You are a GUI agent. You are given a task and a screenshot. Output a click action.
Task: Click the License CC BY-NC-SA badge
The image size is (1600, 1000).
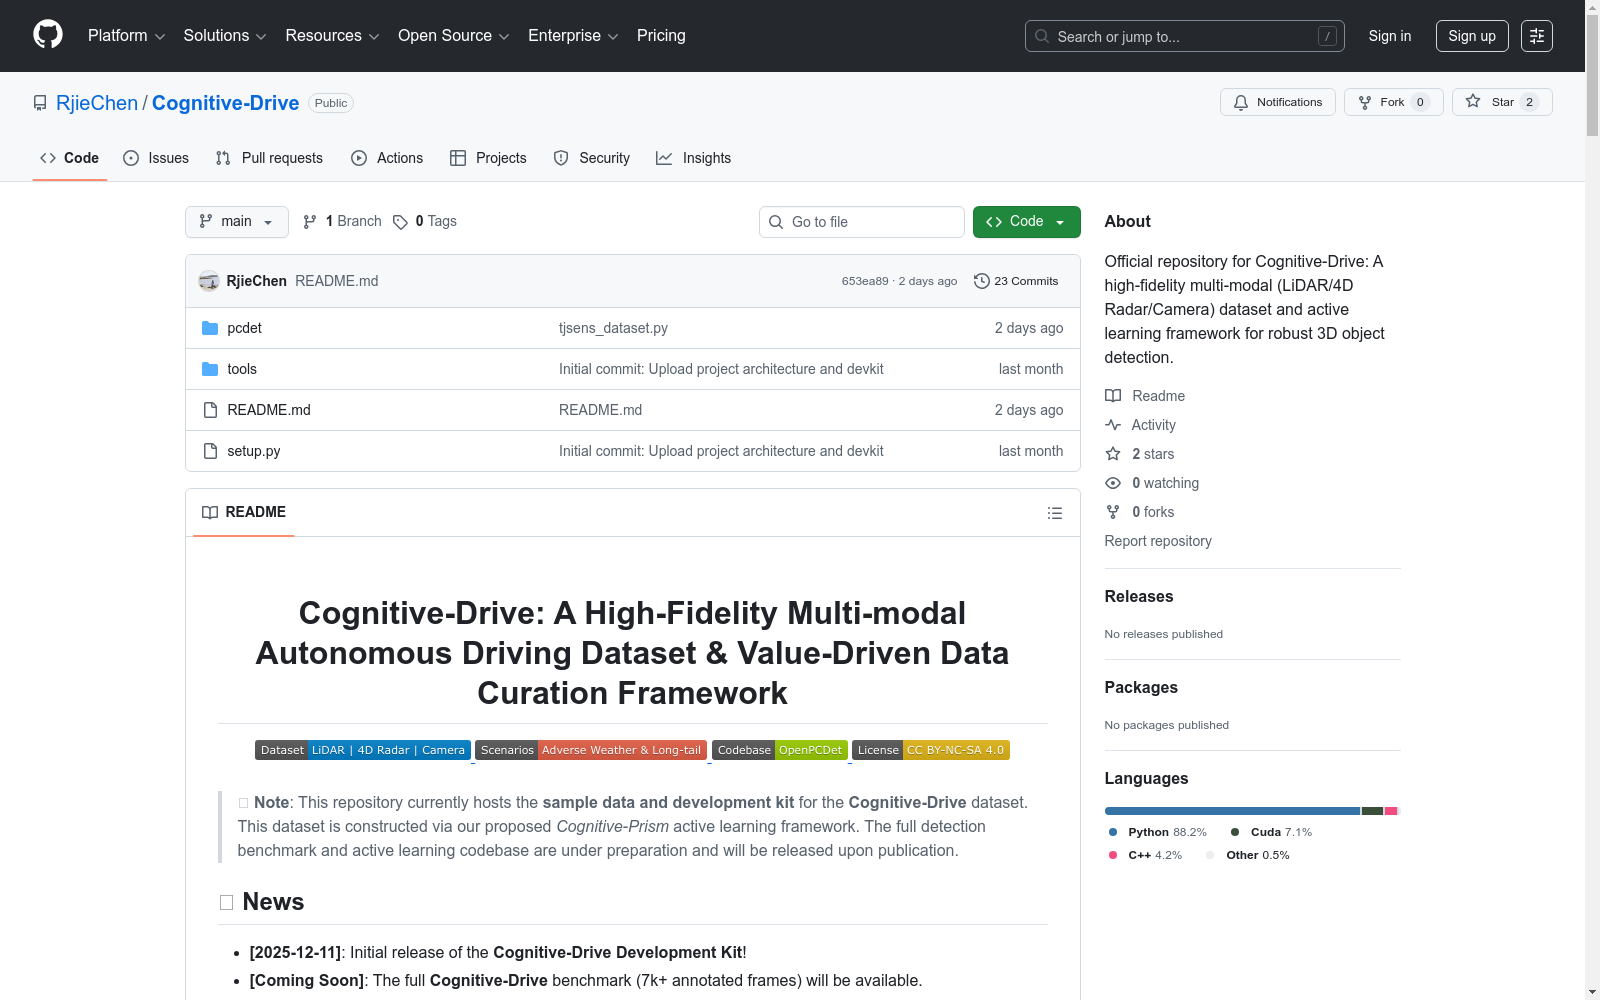931,750
